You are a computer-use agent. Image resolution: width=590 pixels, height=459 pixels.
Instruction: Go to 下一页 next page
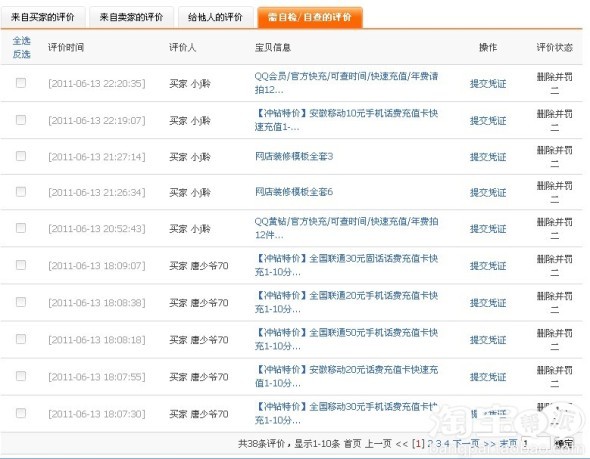pyautogui.click(x=466, y=444)
